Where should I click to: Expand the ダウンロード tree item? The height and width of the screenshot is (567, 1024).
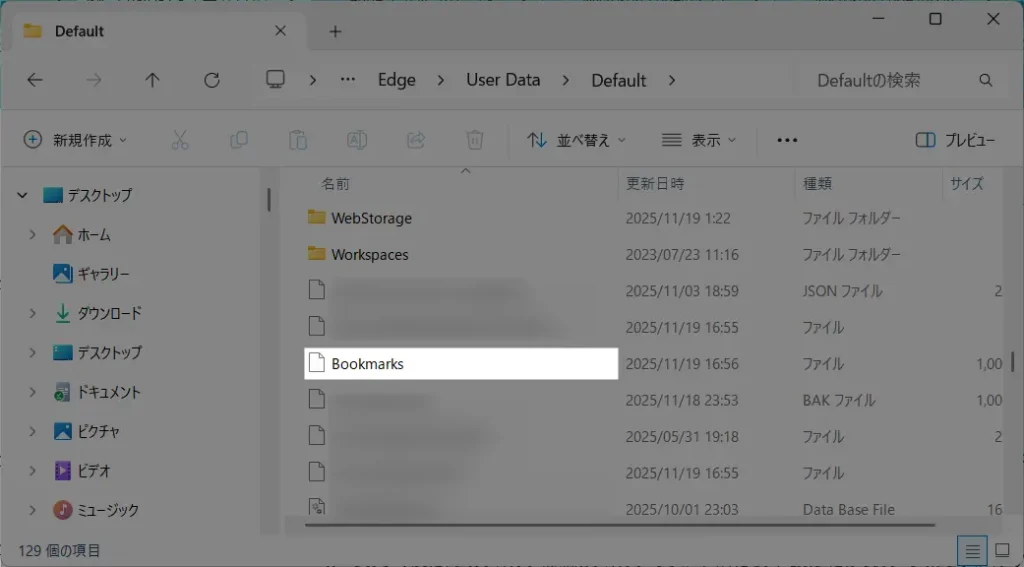33,313
